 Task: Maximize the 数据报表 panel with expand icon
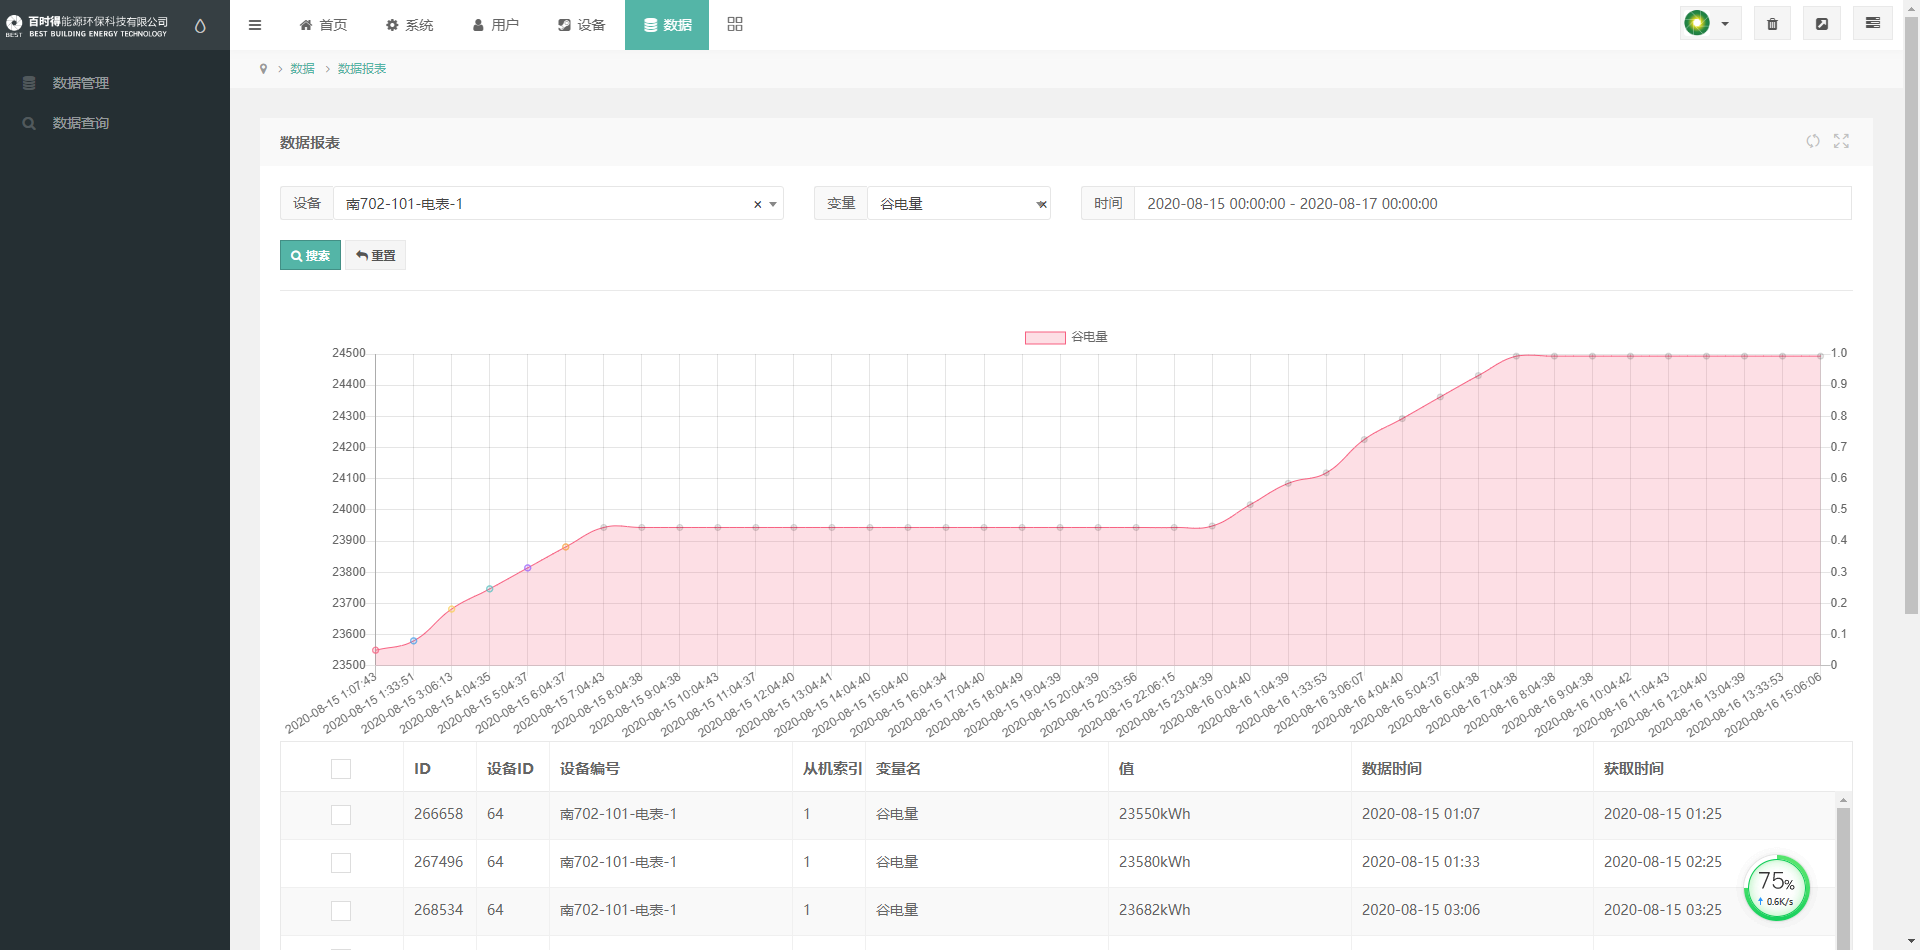(x=1841, y=141)
